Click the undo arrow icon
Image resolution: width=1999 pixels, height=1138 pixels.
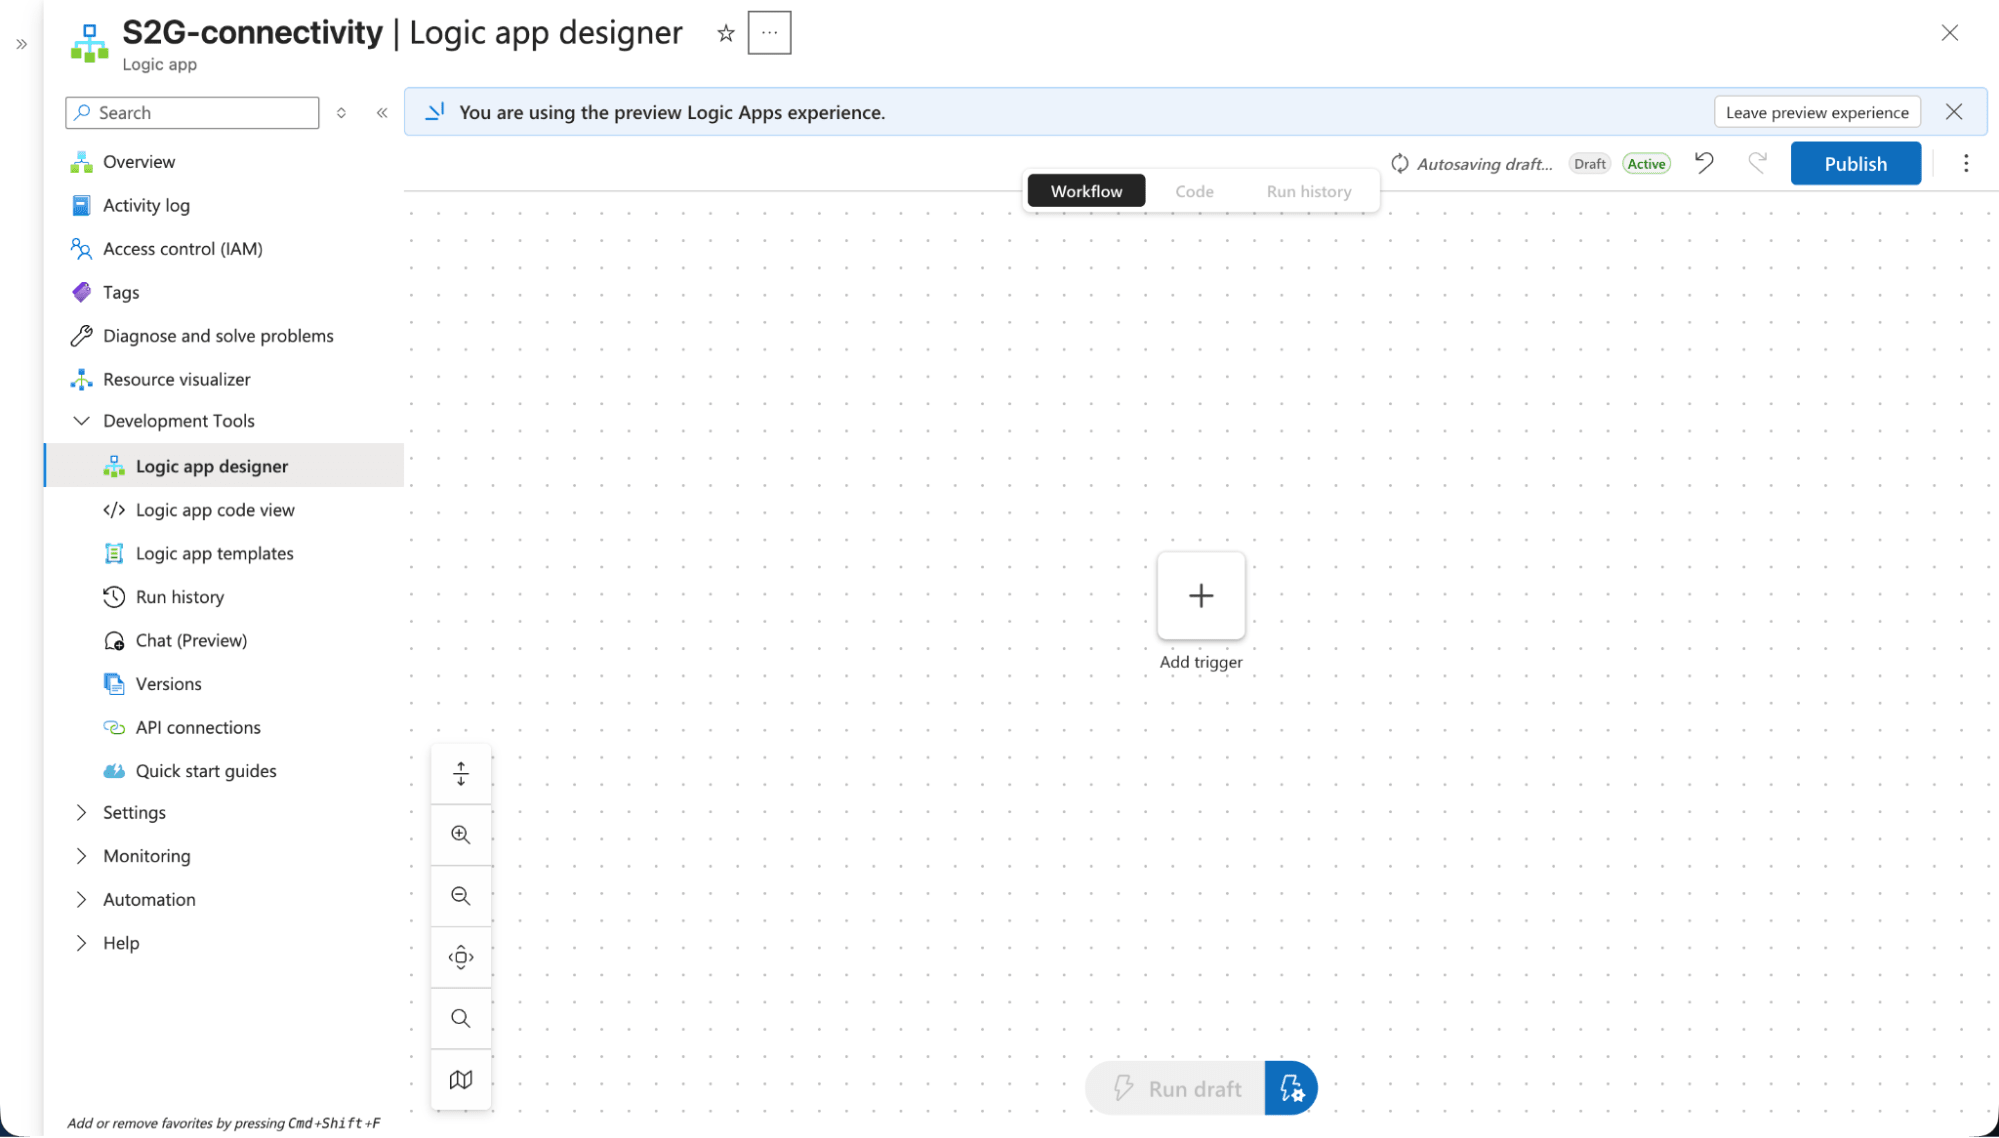point(1704,163)
